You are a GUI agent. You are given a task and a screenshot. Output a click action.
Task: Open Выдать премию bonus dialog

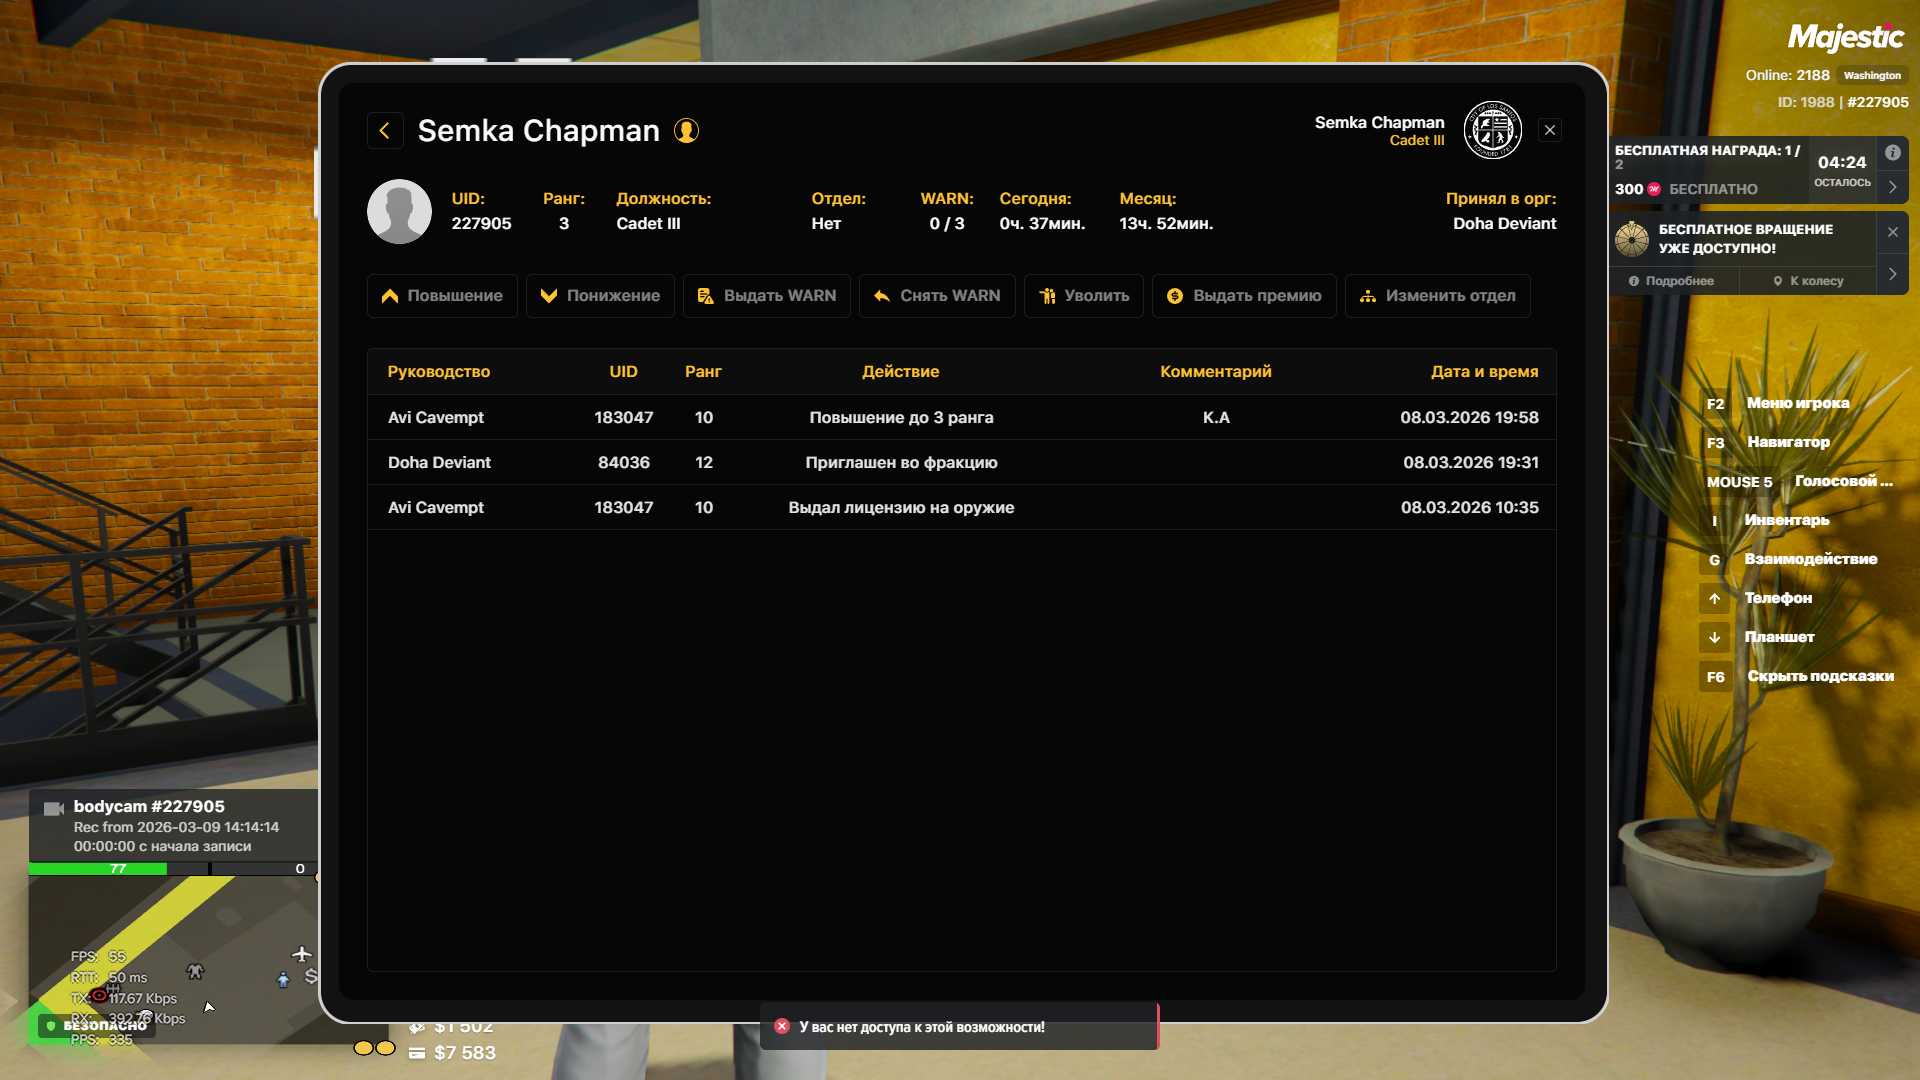(x=1244, y=296)
